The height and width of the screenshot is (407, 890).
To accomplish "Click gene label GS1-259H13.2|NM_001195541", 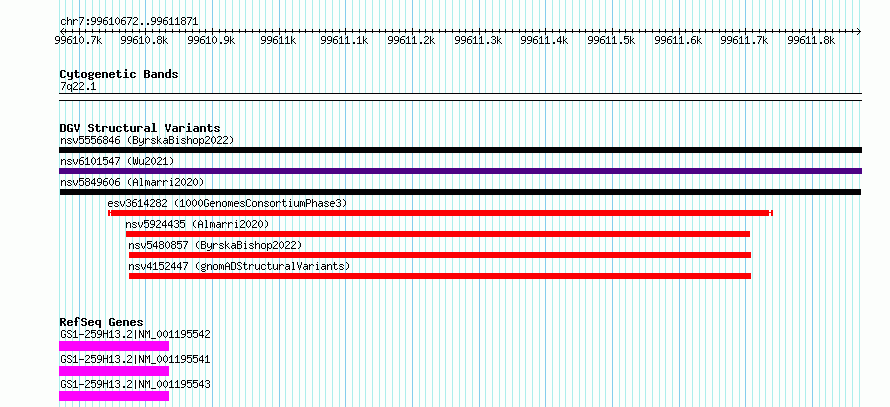I will pyautogui.click(x=135, y=359).
